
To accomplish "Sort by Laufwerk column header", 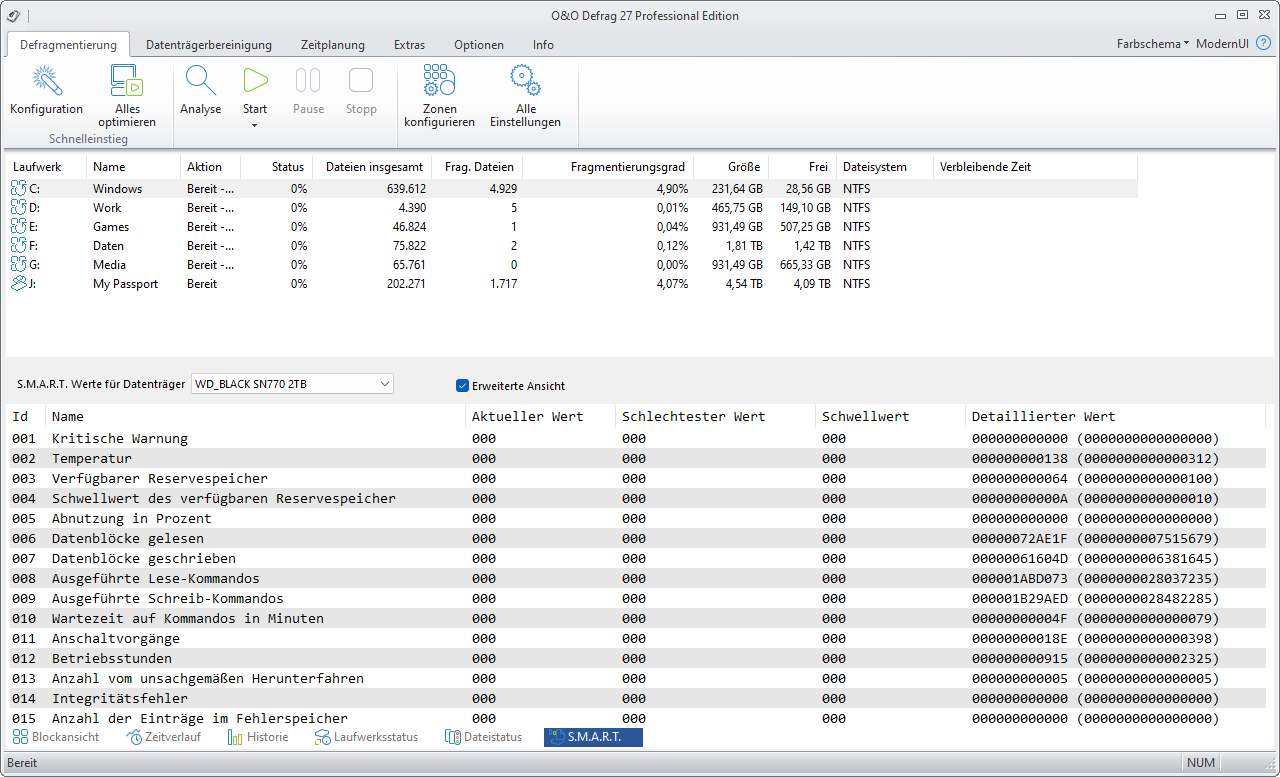I will (47, 167).
